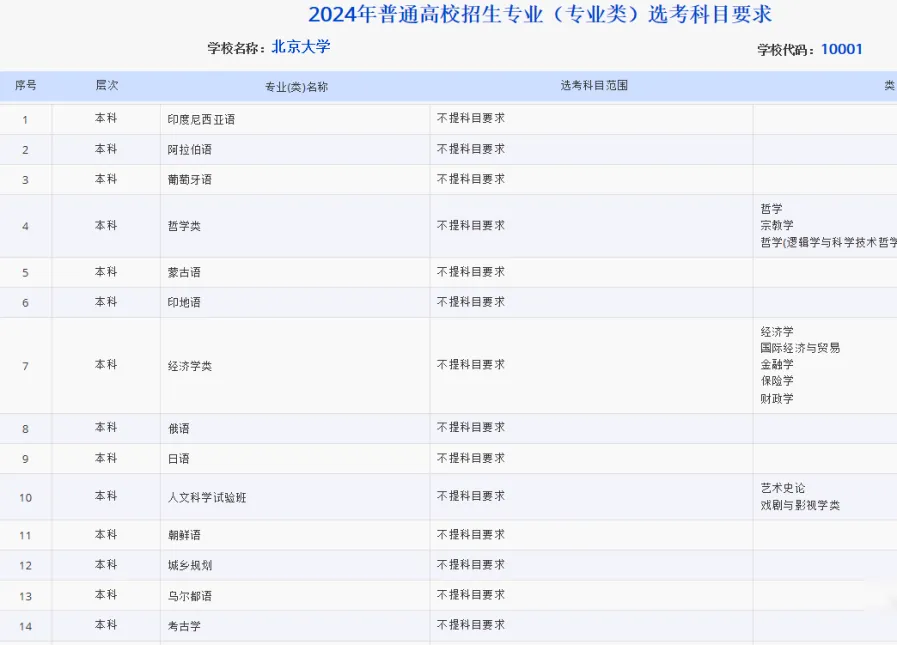The image size is (897, 645).
Task: Click the 专业(类)名称 column header
Action: coord(296,87)
